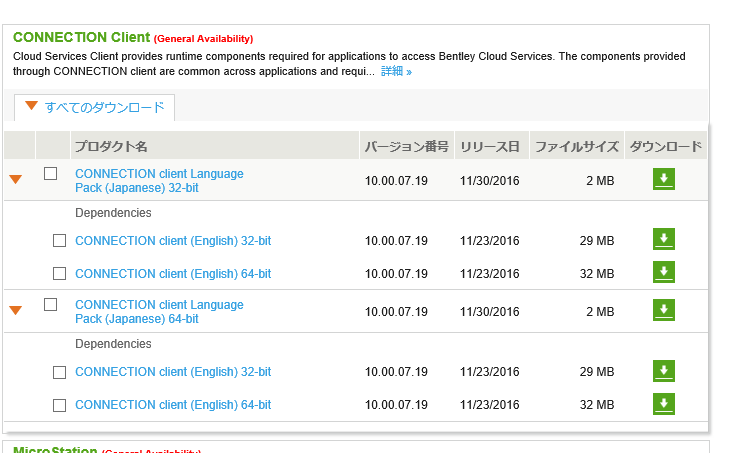Open the 詳細 » link
729x453 pixels.
pyautogui.click(x=396, y=71)
